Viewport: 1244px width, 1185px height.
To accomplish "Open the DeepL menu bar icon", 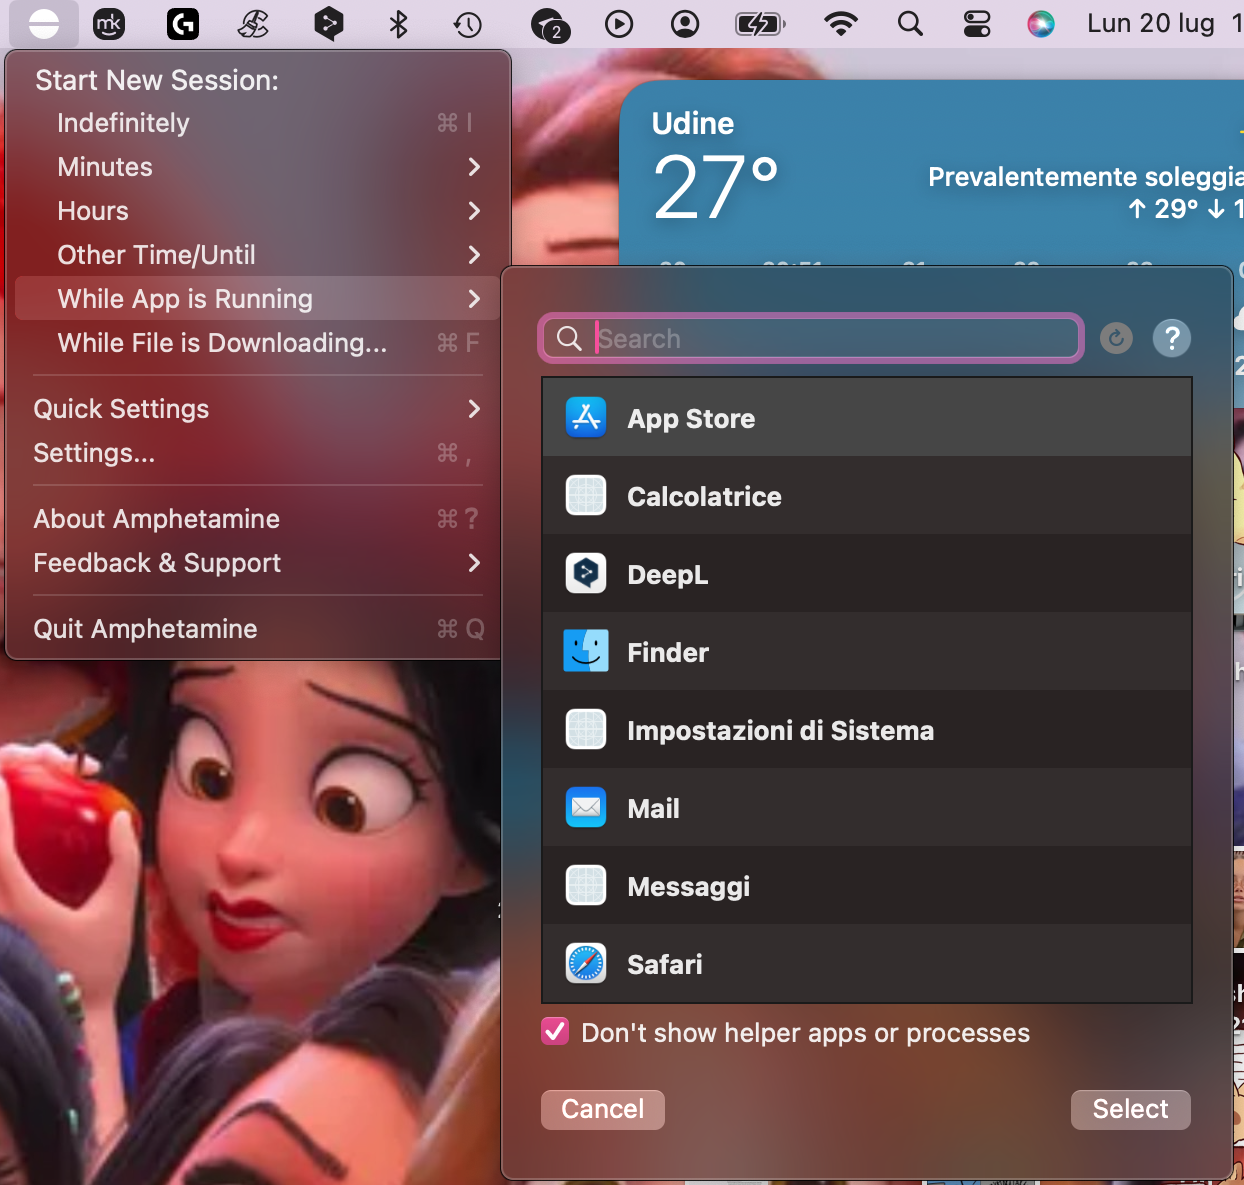I will coord(328,23).
